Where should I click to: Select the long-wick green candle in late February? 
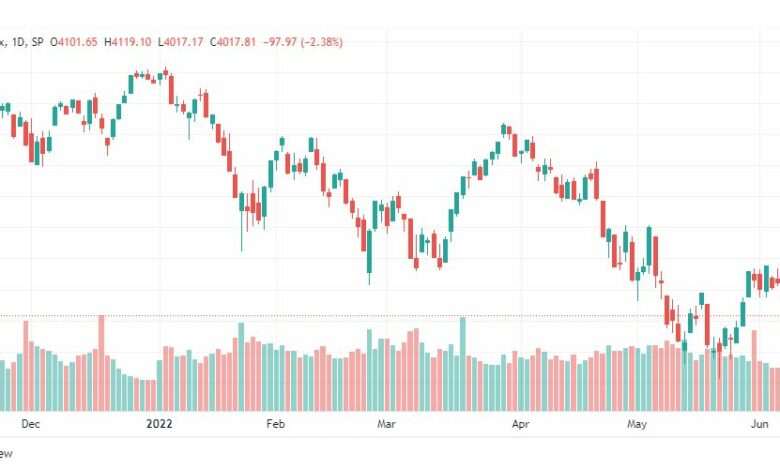click(x=370, y=257)
